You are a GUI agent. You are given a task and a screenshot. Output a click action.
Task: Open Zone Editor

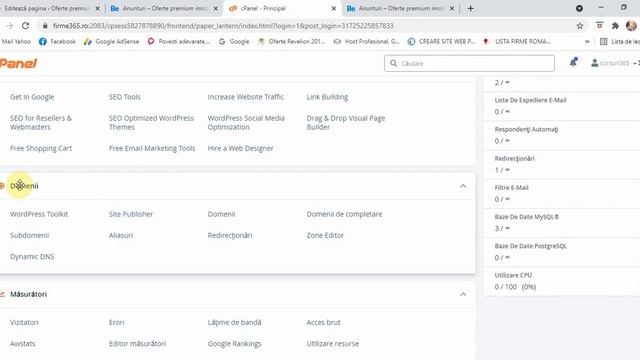tap(325, 235)
